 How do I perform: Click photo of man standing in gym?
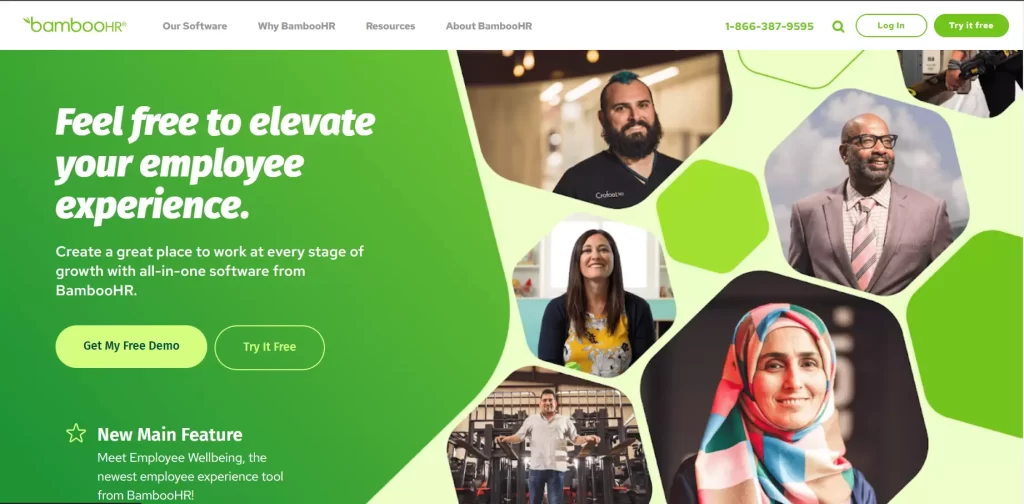pos(547,437)
